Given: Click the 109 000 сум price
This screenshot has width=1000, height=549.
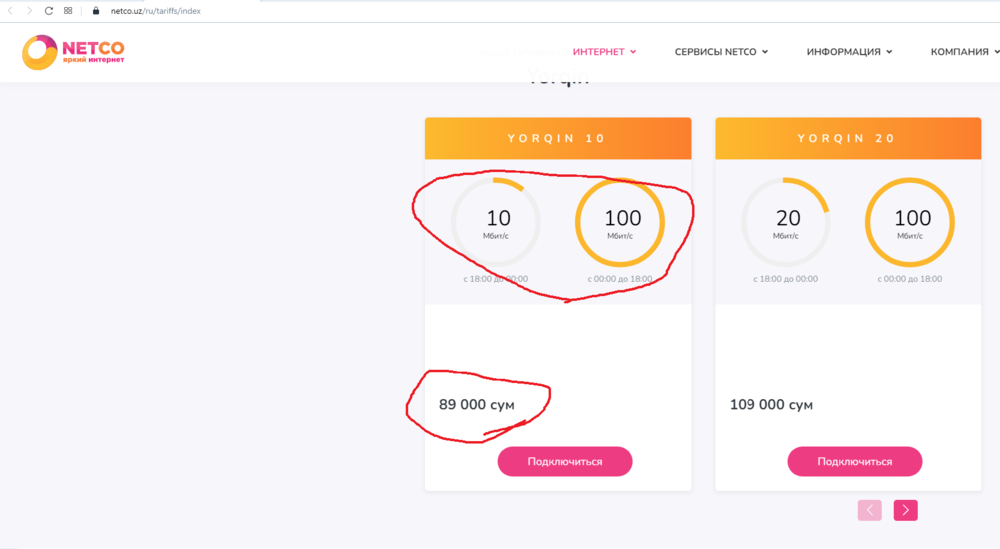Looking at the screenshot, I should coord(771,405).
